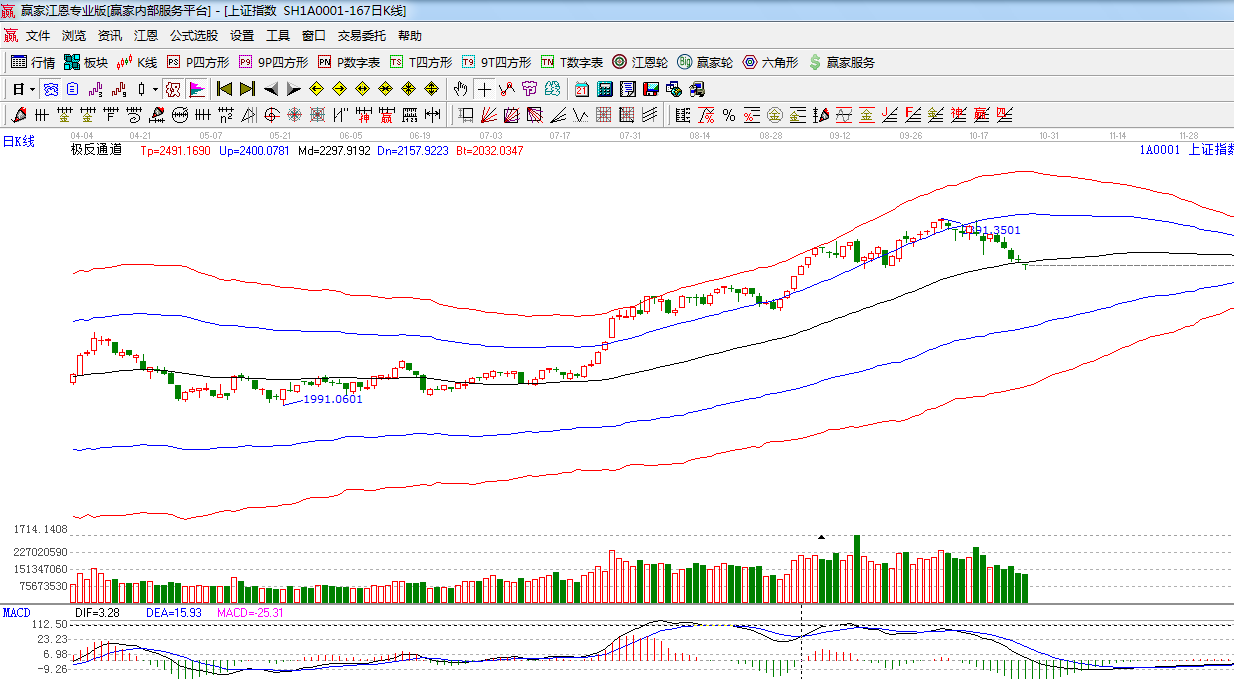Click the red floppy disk save icon
This screenshot has height=679, width=1234.
click(x=651, y=89)
